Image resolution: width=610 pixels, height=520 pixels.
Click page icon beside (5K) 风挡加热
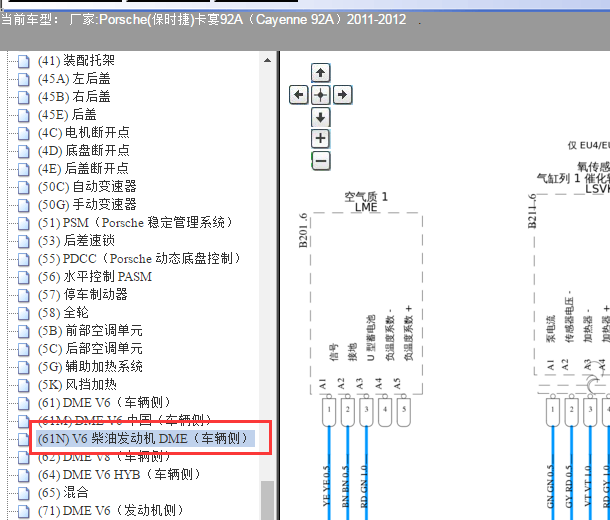click(x=24, y=385)
